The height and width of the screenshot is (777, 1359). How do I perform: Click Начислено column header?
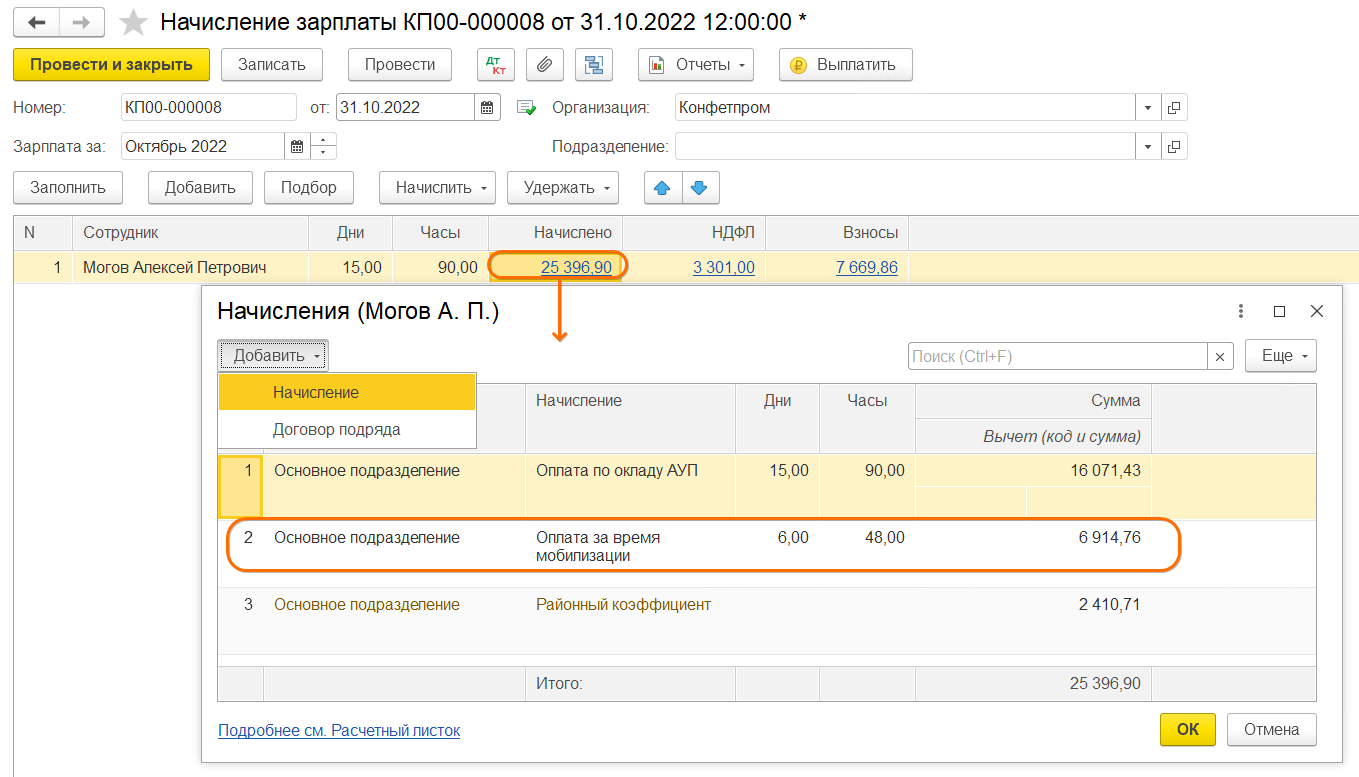coord(556,233)
